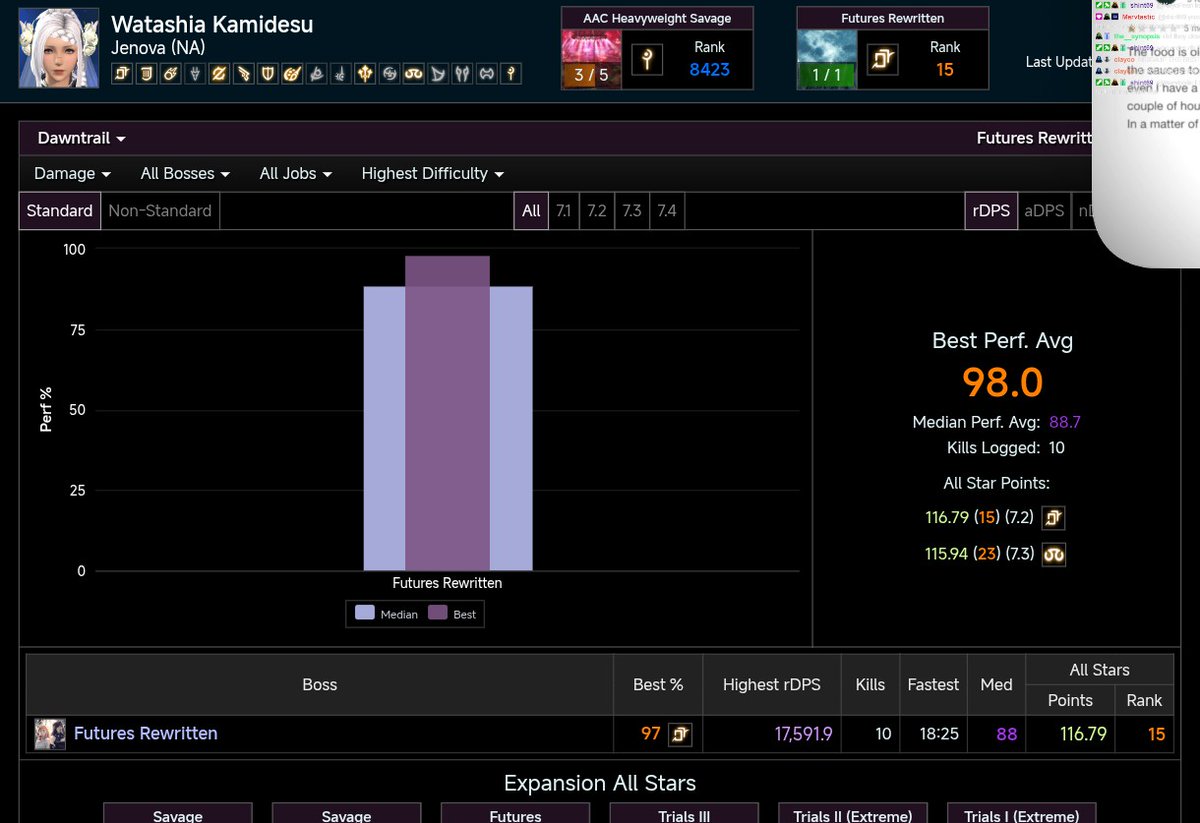Toggle the Best series in chart legend
Screen dimensions: 1200x823
point(453,614)
